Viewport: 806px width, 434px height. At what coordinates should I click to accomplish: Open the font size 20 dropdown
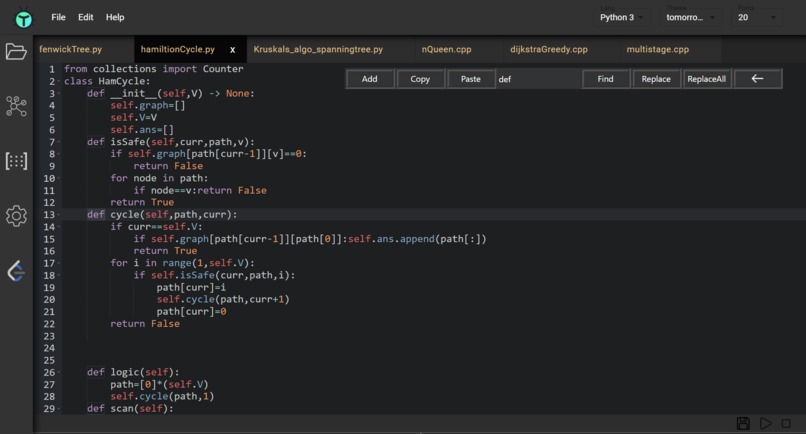click(756, 17)
